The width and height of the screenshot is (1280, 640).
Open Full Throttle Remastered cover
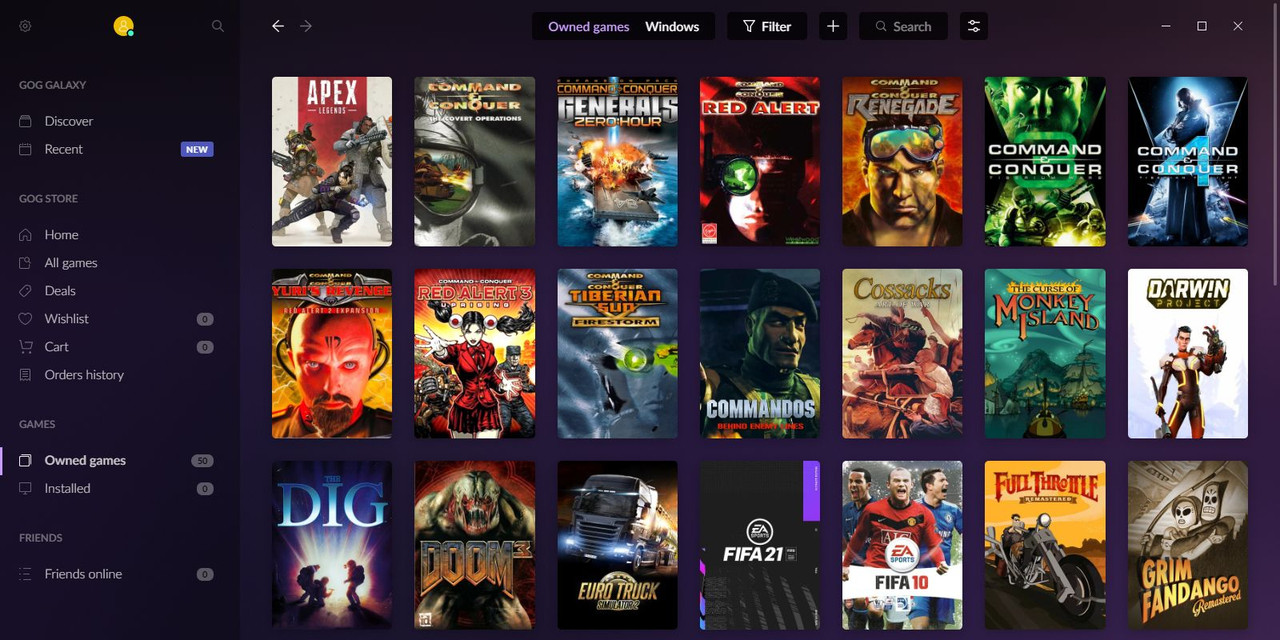(x=1045, y=545)
